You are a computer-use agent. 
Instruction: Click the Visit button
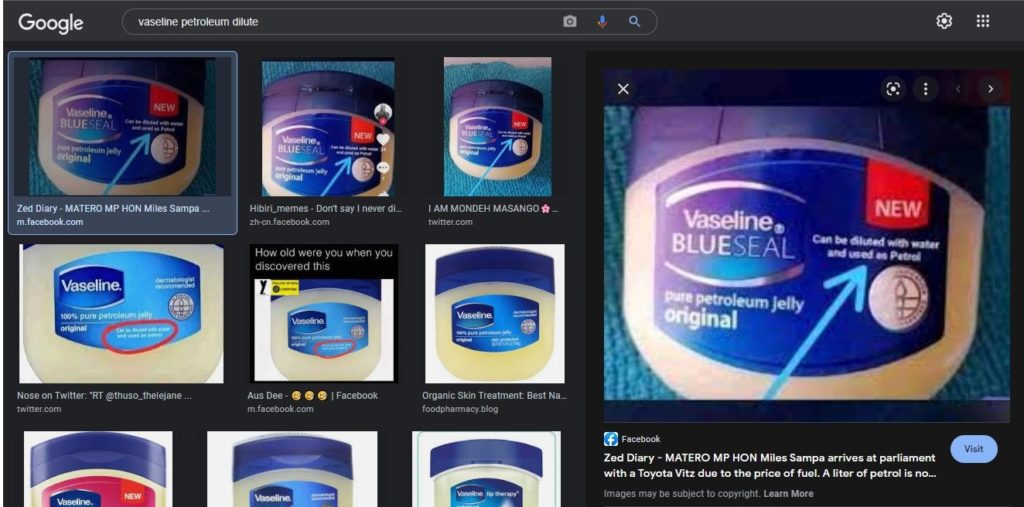(x=974, y=449)
